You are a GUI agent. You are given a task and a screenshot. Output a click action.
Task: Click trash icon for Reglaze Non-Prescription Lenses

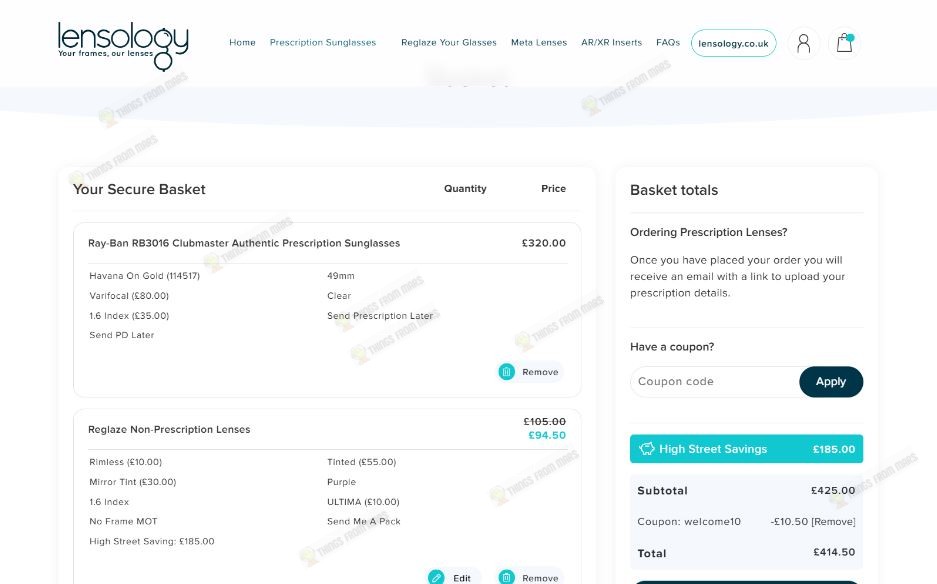tap(506, 577)
